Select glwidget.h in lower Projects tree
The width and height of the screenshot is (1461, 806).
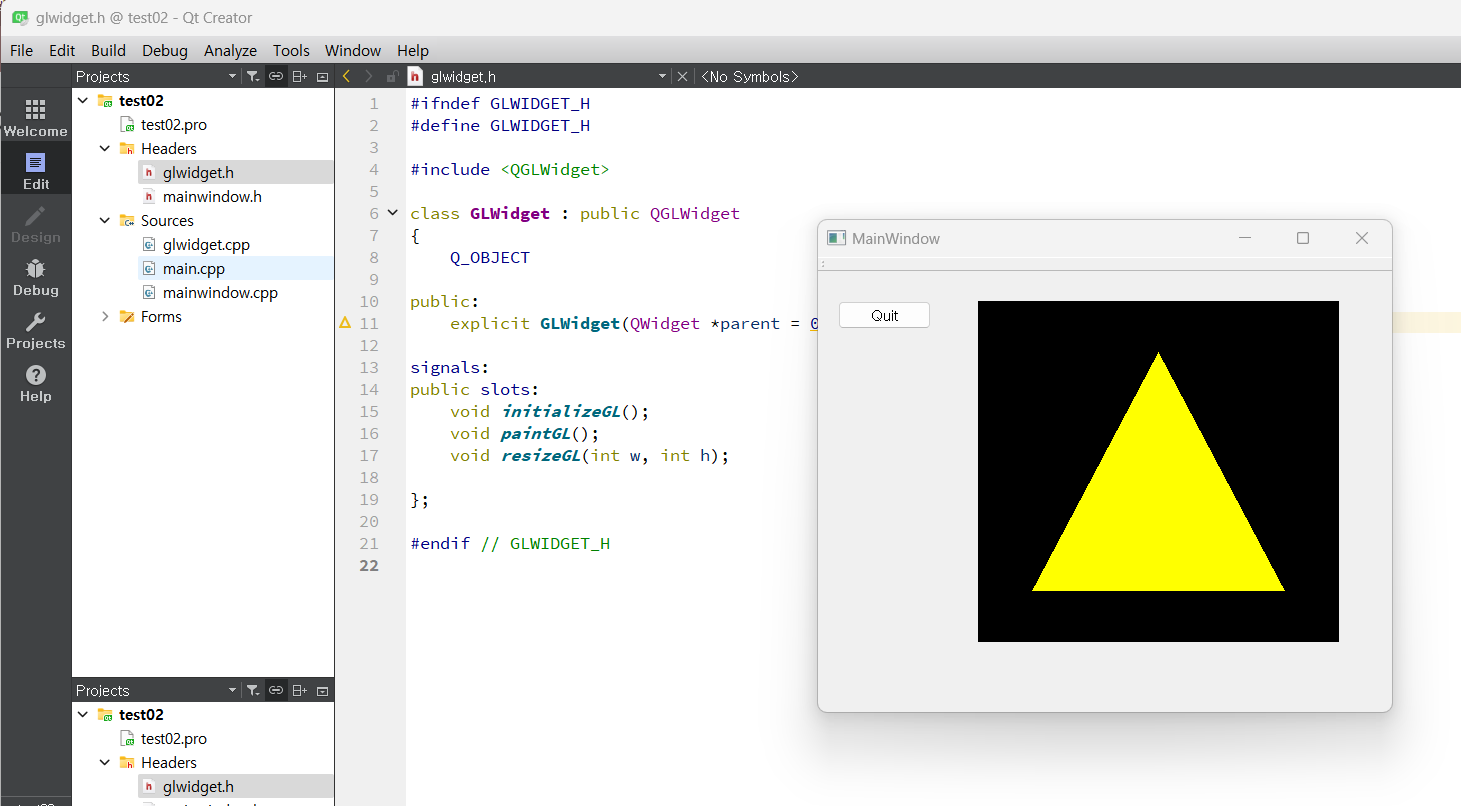pyautogui.click(x=198, y=786)
